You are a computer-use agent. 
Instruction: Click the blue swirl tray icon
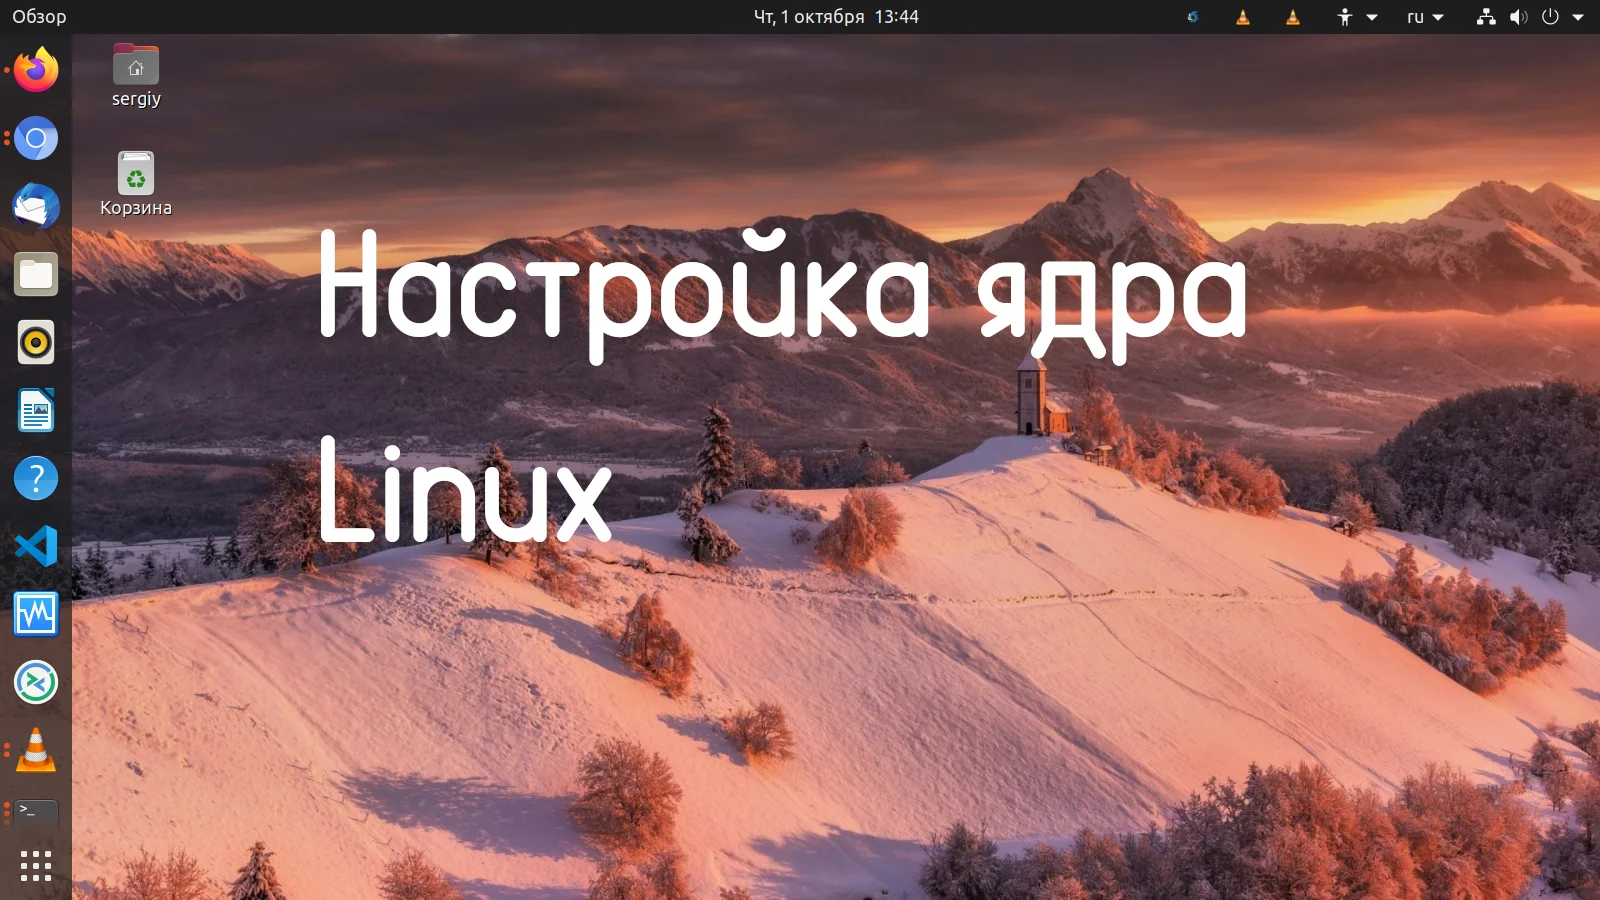click(x=1193, y=17)
